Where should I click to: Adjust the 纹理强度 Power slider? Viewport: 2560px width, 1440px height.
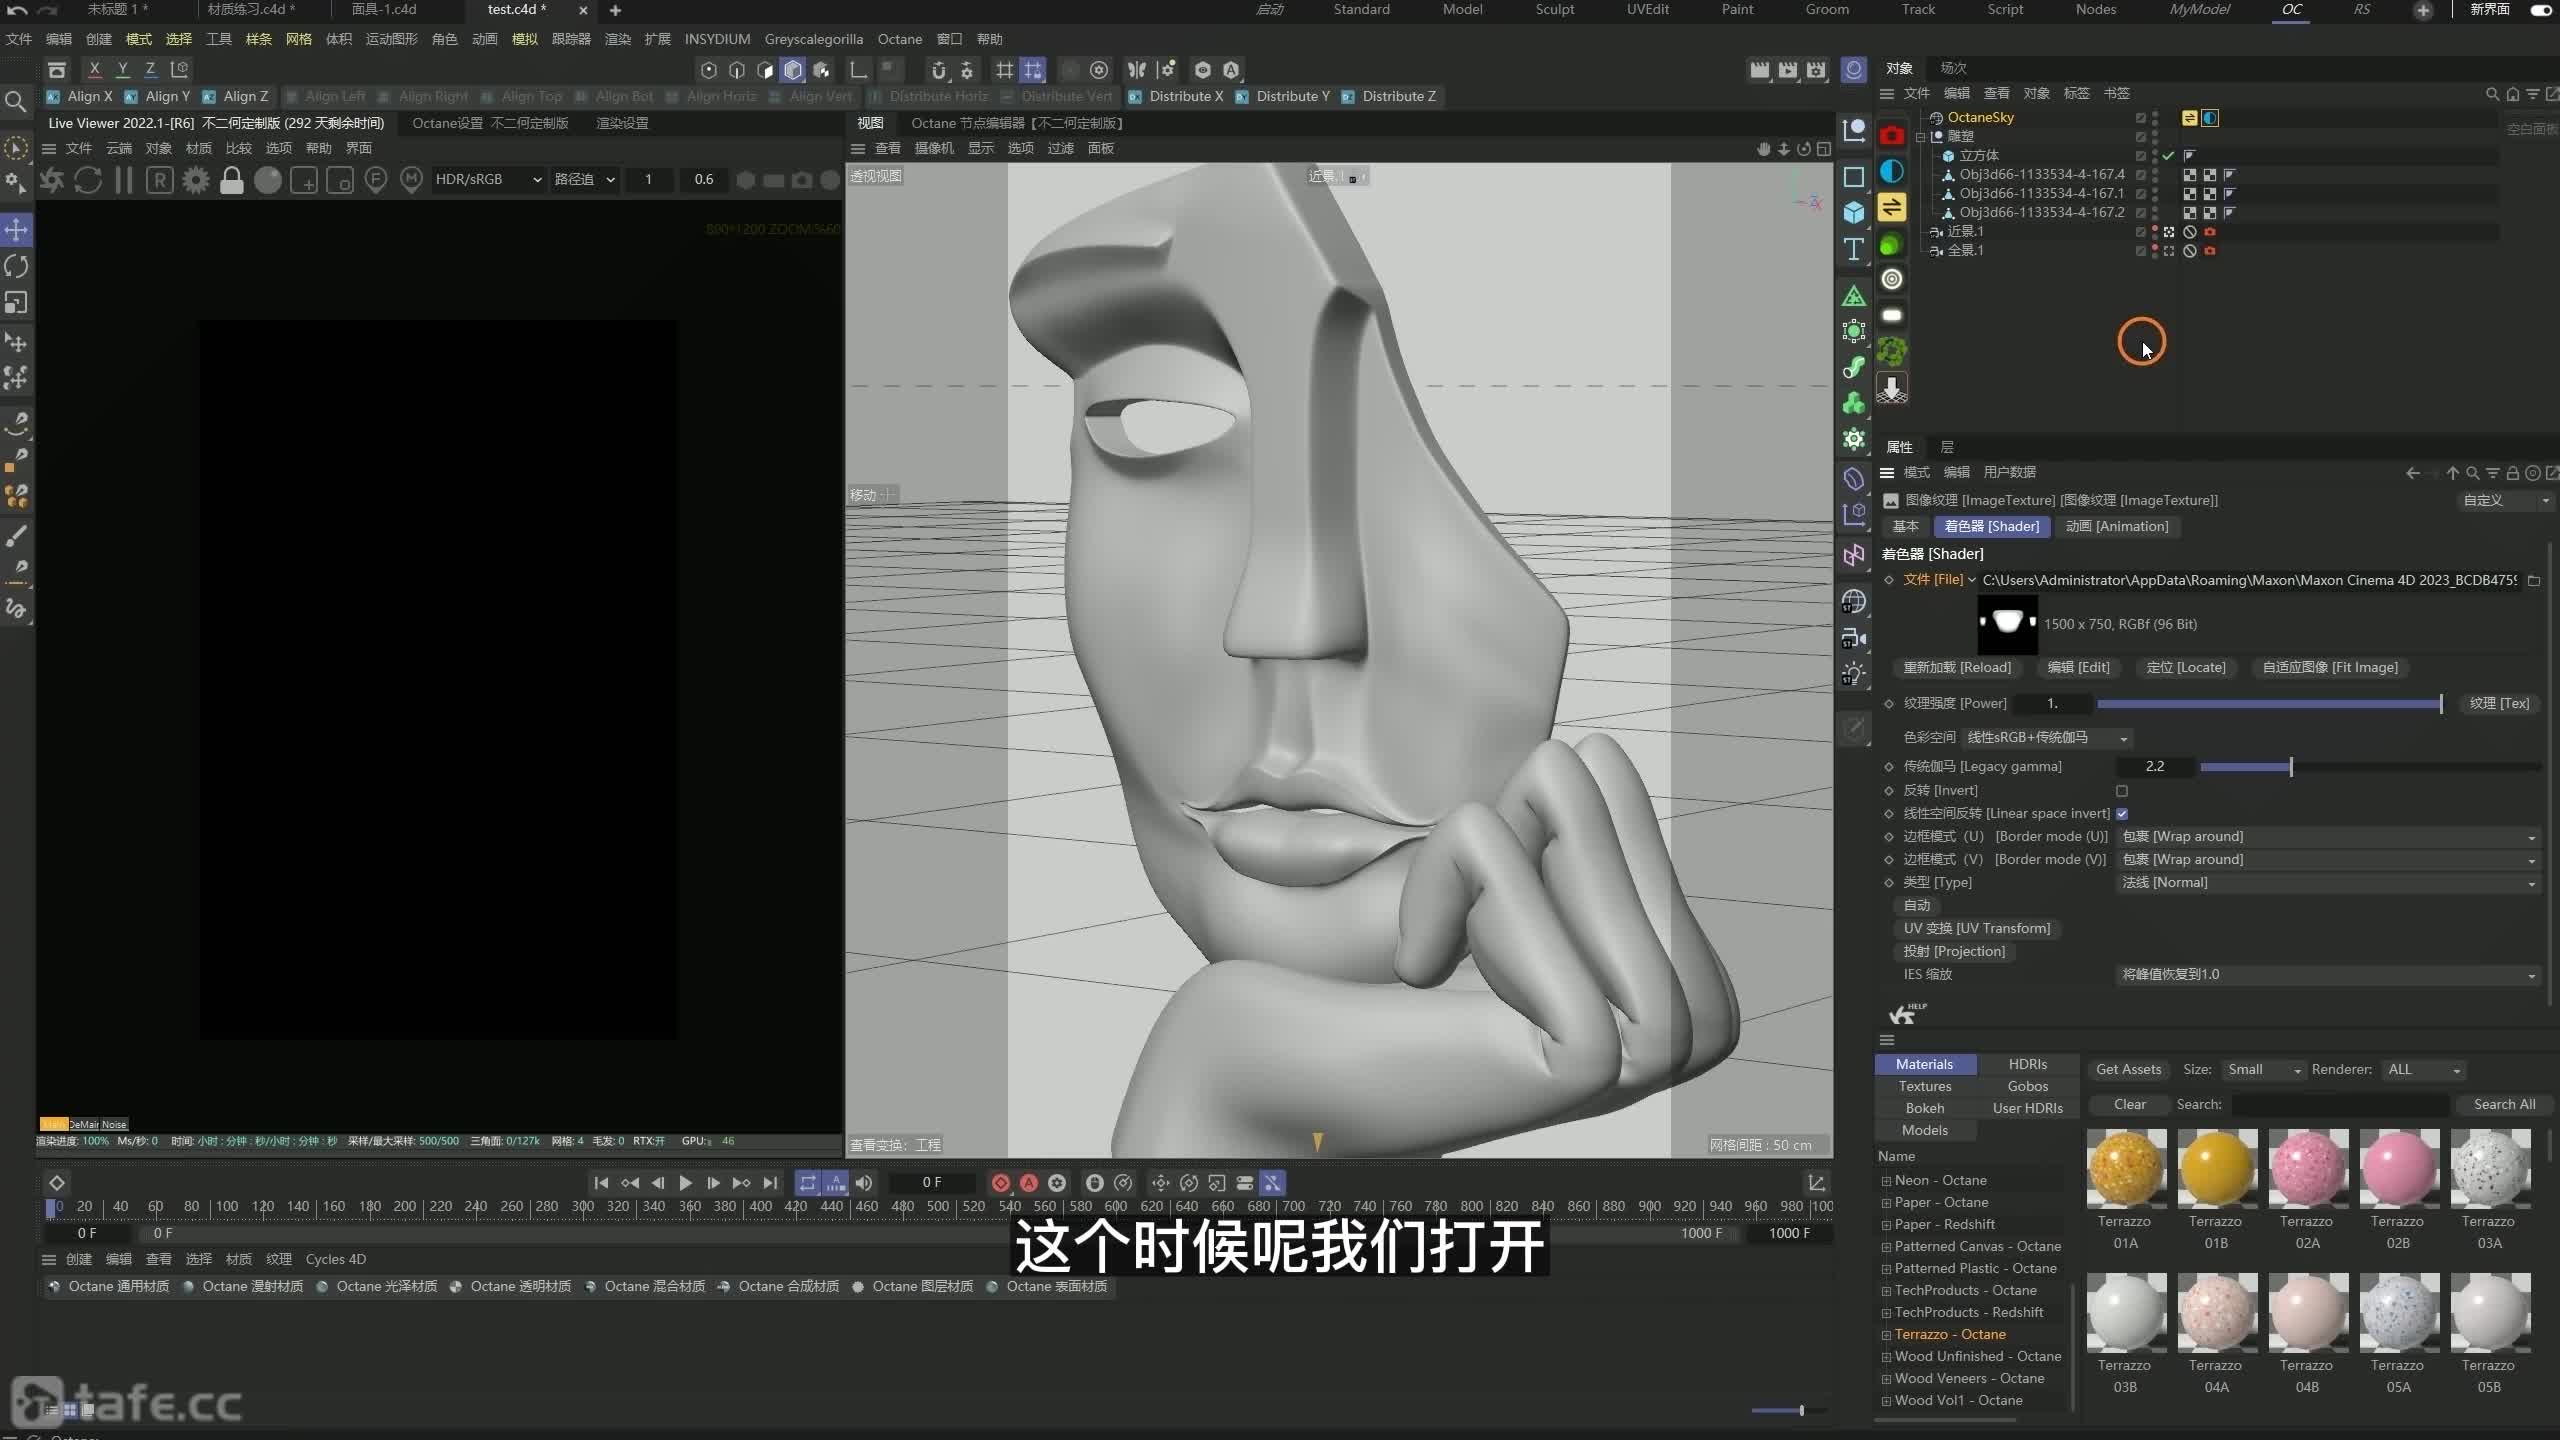[x=2269, y=704]
